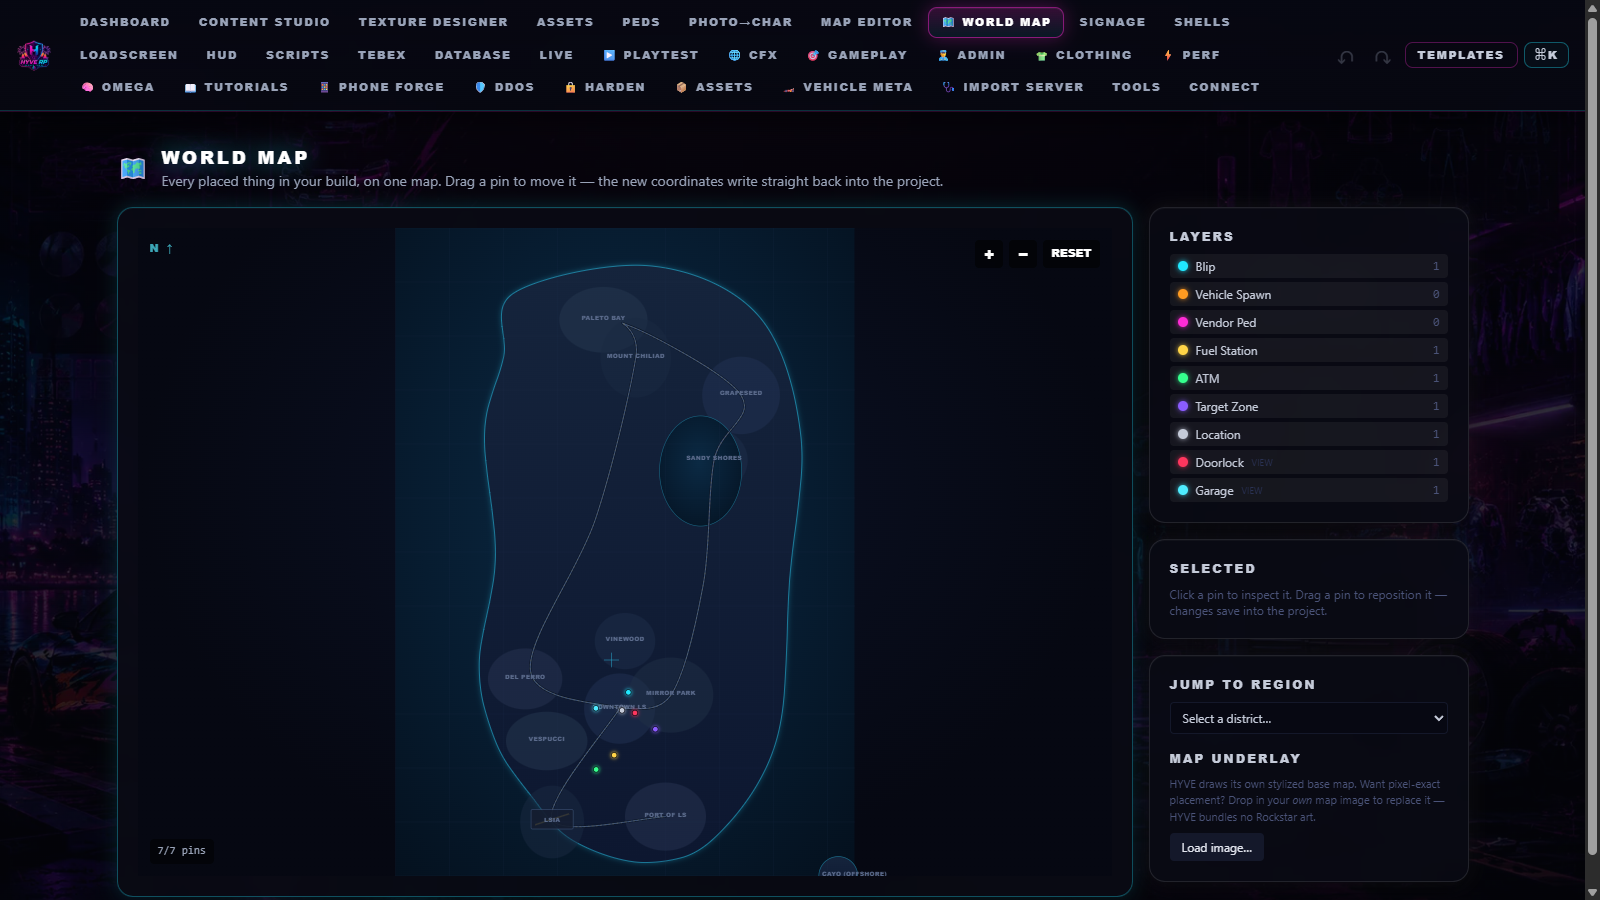Switch to Content Studio tab
Viewport: 1600px width, 900px height.
point(264,22)
